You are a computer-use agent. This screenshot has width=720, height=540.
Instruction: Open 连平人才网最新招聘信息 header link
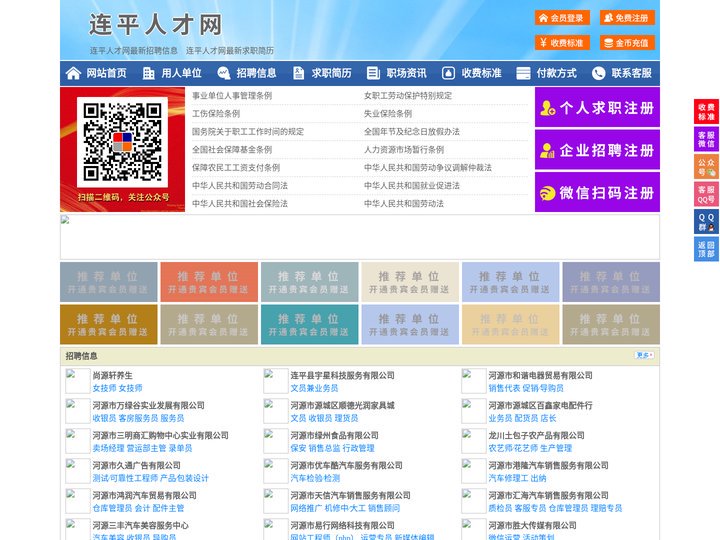(x=134, y=51)
